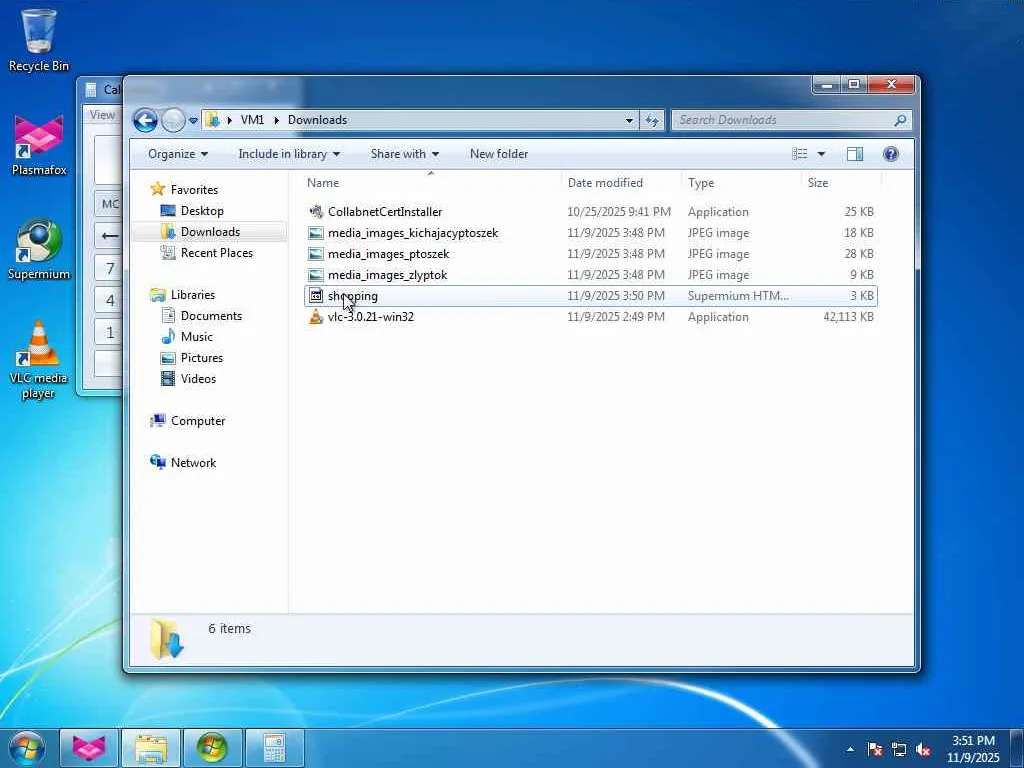The image size is (1024, 768).
Task: Open the network tray icon
Action: click(x=899, y=749)
